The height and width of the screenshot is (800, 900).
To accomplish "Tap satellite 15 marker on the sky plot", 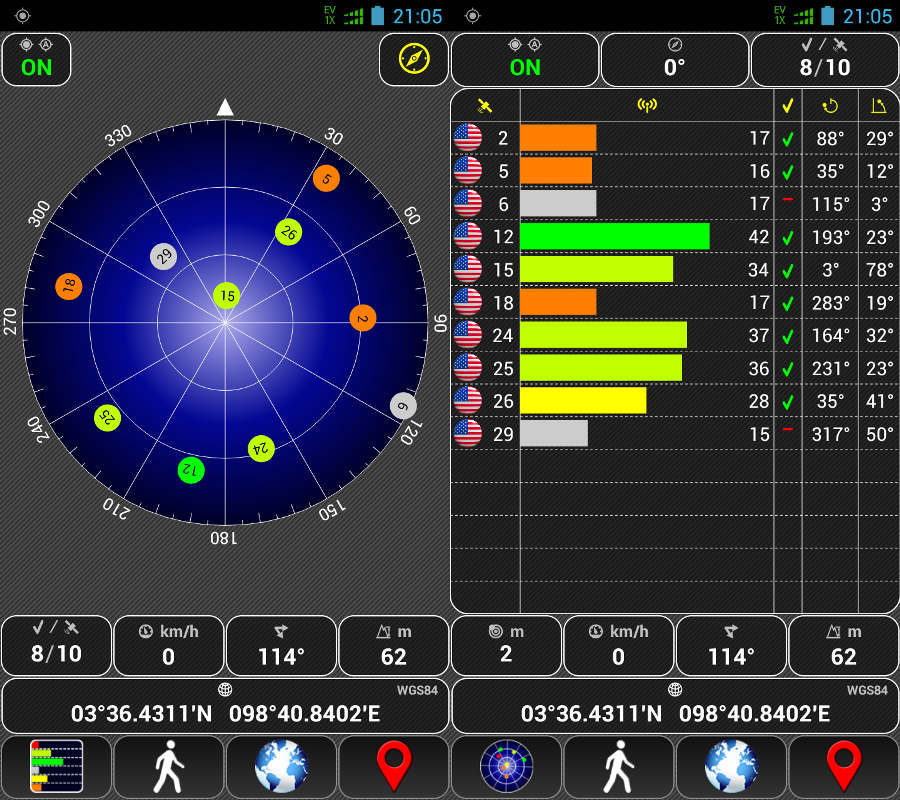I will click(227, 295).
